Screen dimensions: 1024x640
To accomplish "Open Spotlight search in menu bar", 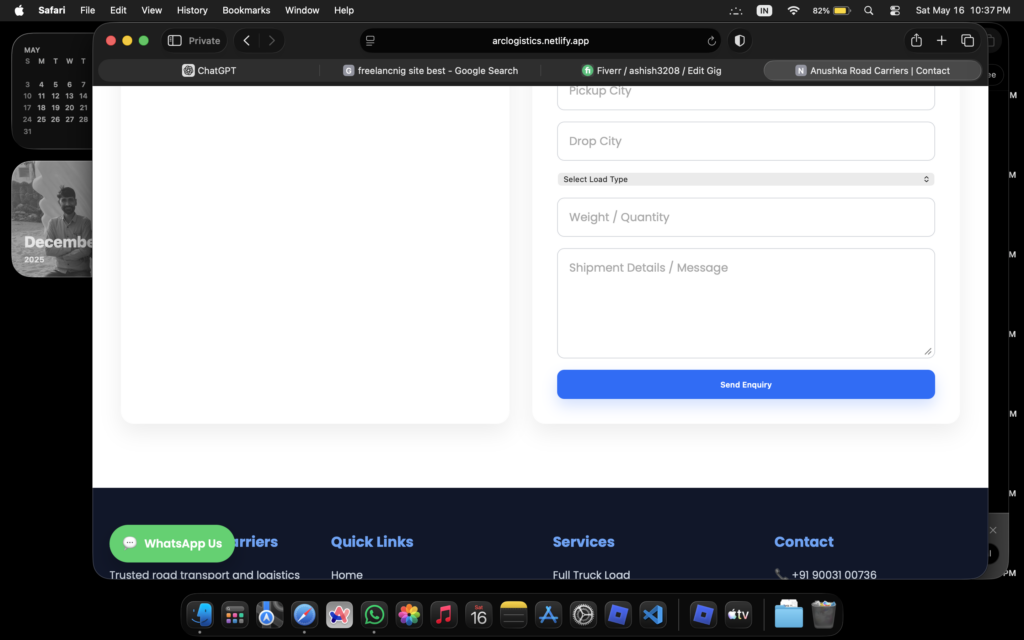I will click(868, 10).
